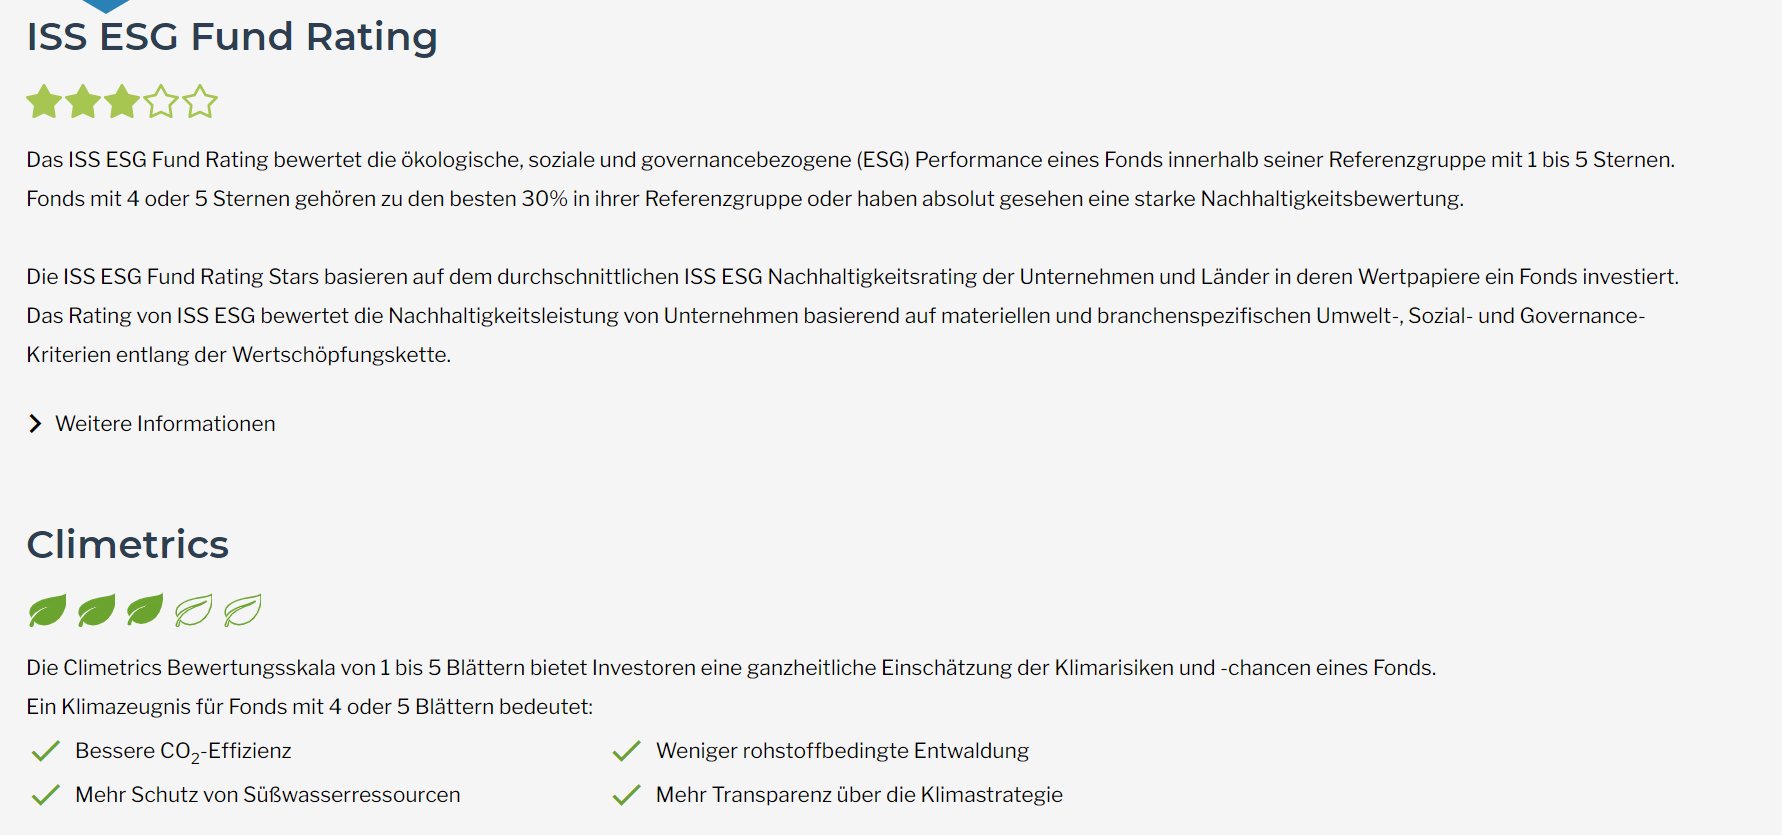Click the blue arrow above the heading
Viewport: 1782px width, 835px height.
(105, 4)
